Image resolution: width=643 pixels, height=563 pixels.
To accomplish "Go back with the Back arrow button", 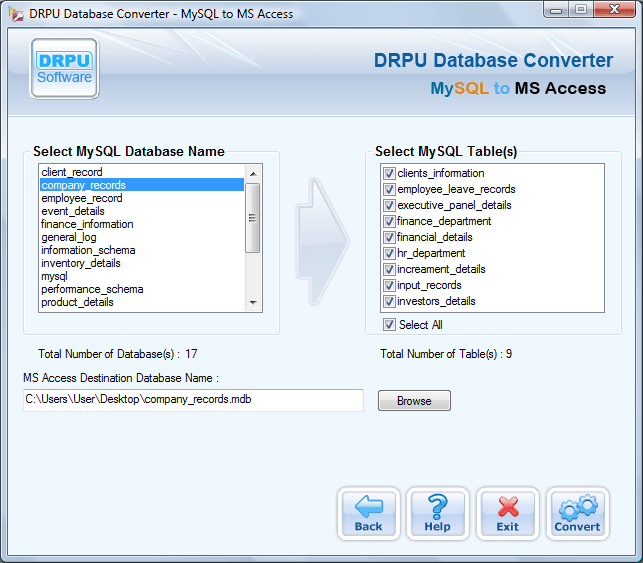I will click(368, 513).
